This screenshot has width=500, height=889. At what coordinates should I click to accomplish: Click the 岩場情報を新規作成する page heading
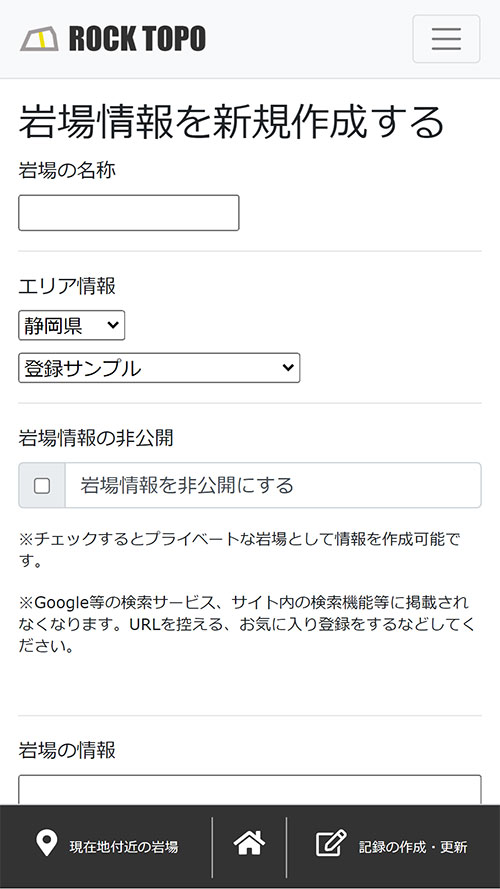231,121
